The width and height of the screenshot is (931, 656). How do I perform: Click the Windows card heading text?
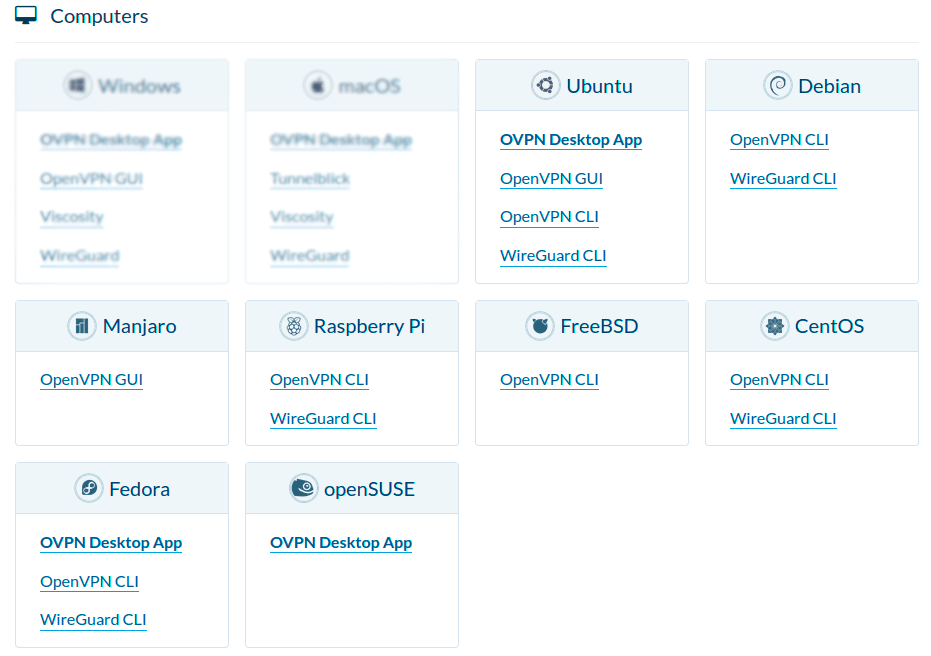pos(140,86)
